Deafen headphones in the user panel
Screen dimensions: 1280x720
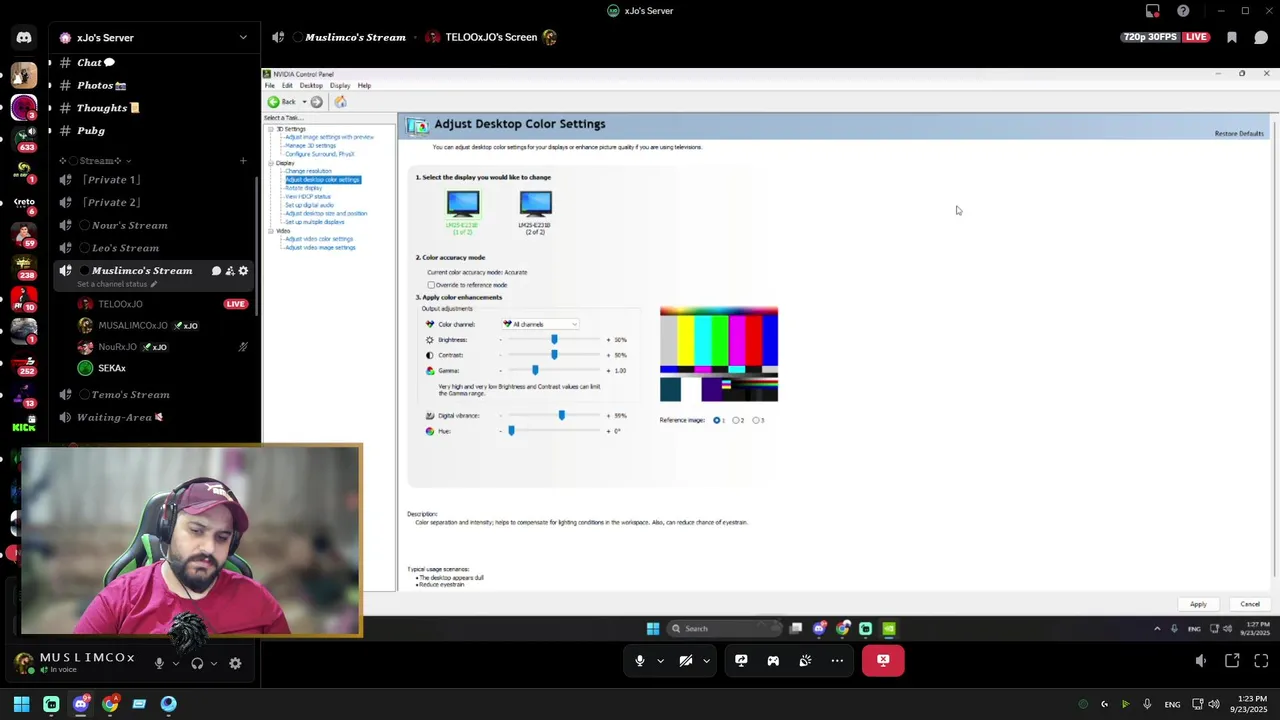pyautogui.click(x=197, y=663)
